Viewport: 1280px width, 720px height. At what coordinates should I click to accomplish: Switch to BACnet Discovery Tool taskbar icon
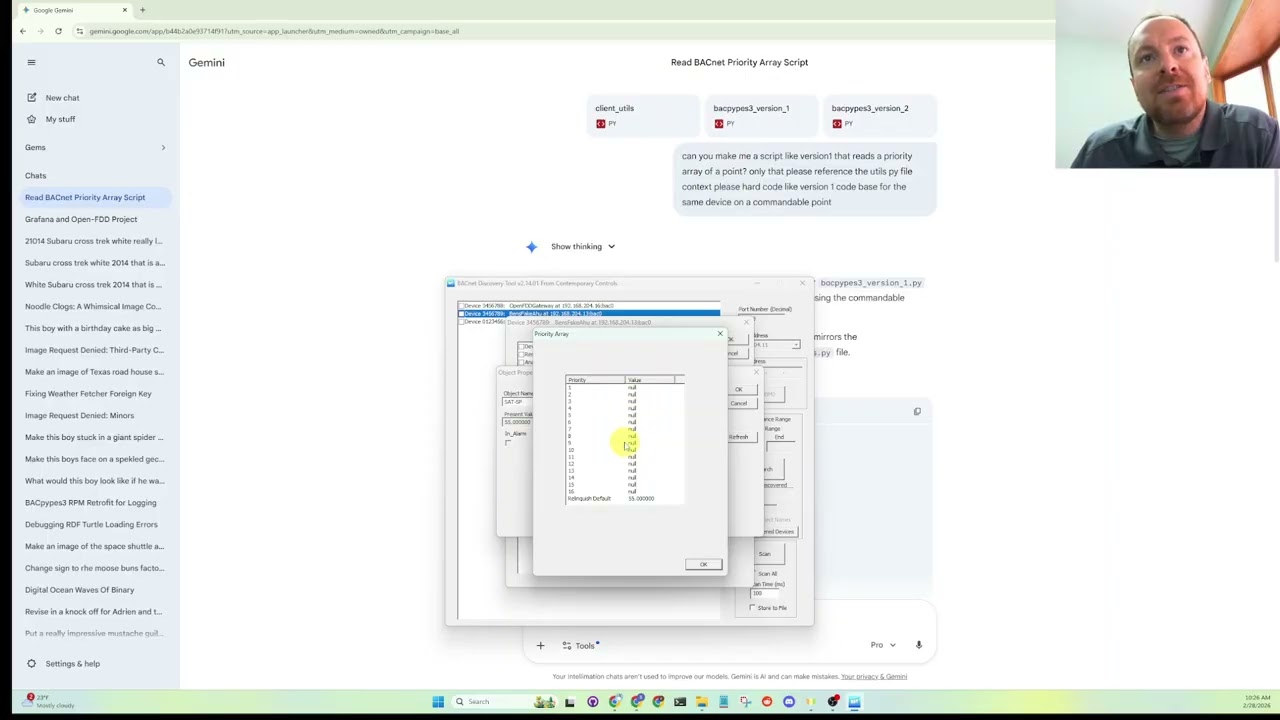click(855, 701)
